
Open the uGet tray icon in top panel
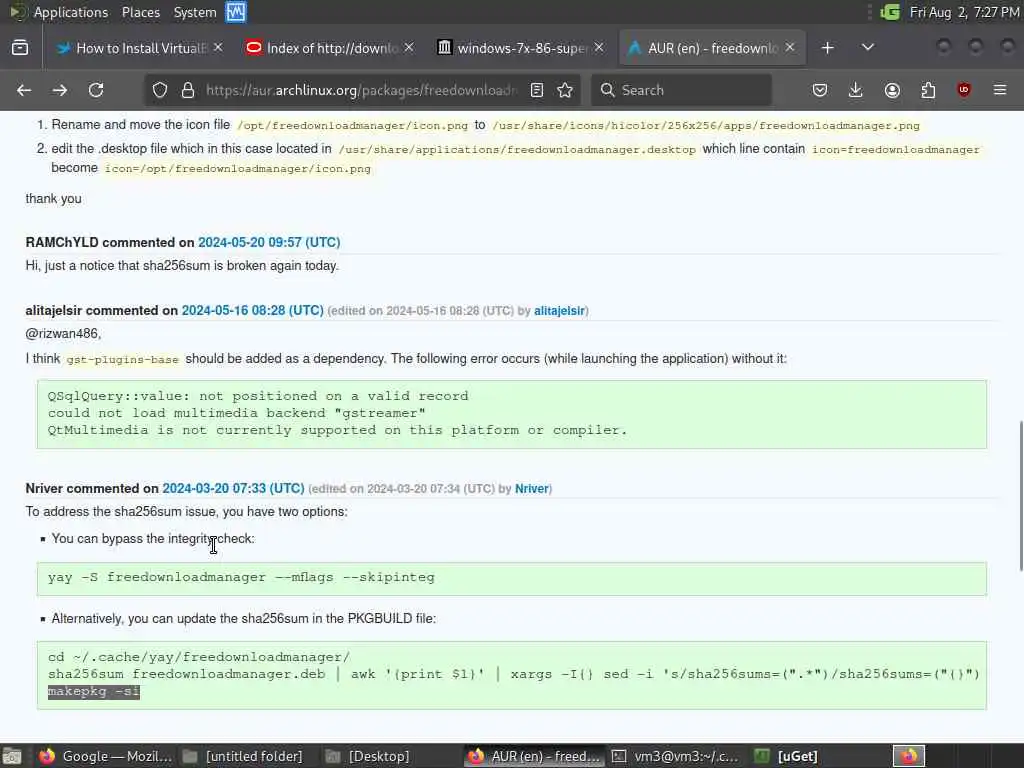pyautogui.click(x=889, y=12)
